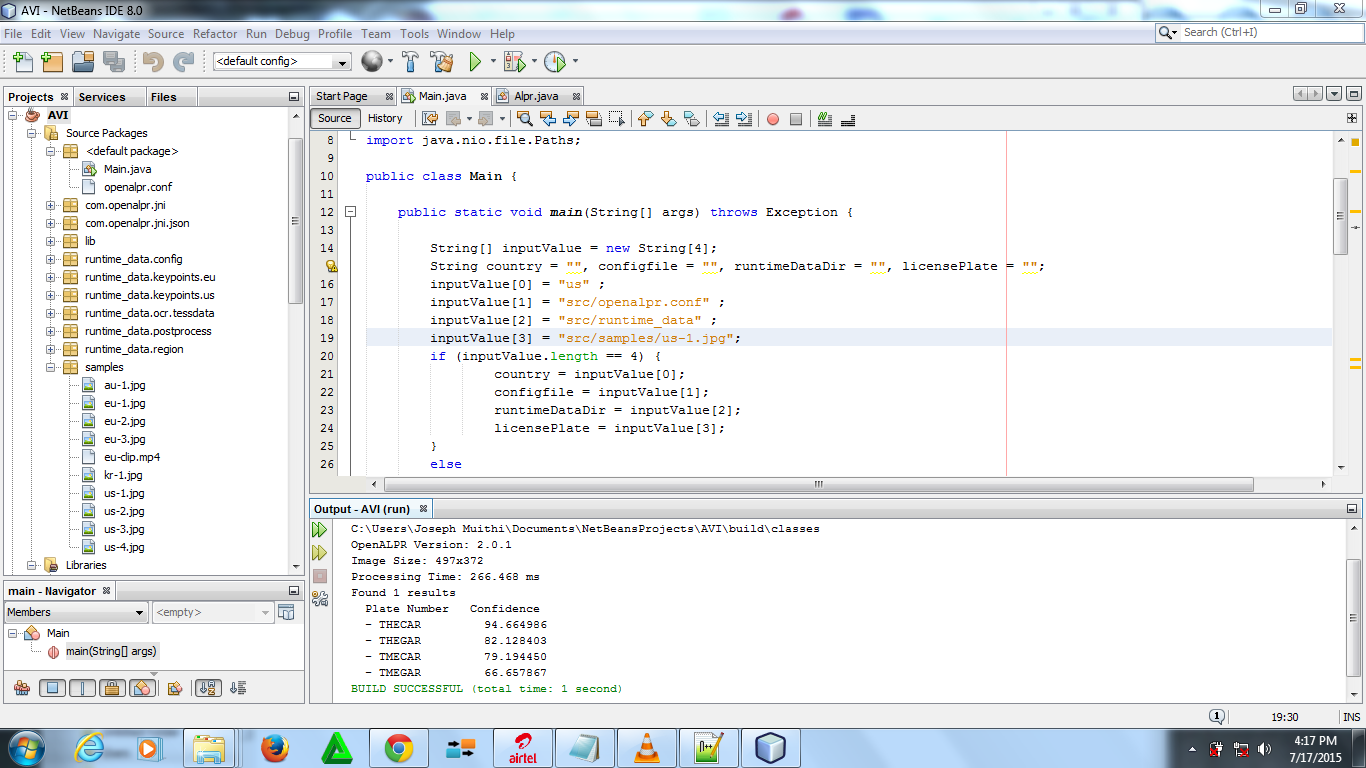The width and height of the screenshot is (1366, 768).
Task: Click the Build Project hammer icon
Action: pyautogui.click(x=410, y=62)
